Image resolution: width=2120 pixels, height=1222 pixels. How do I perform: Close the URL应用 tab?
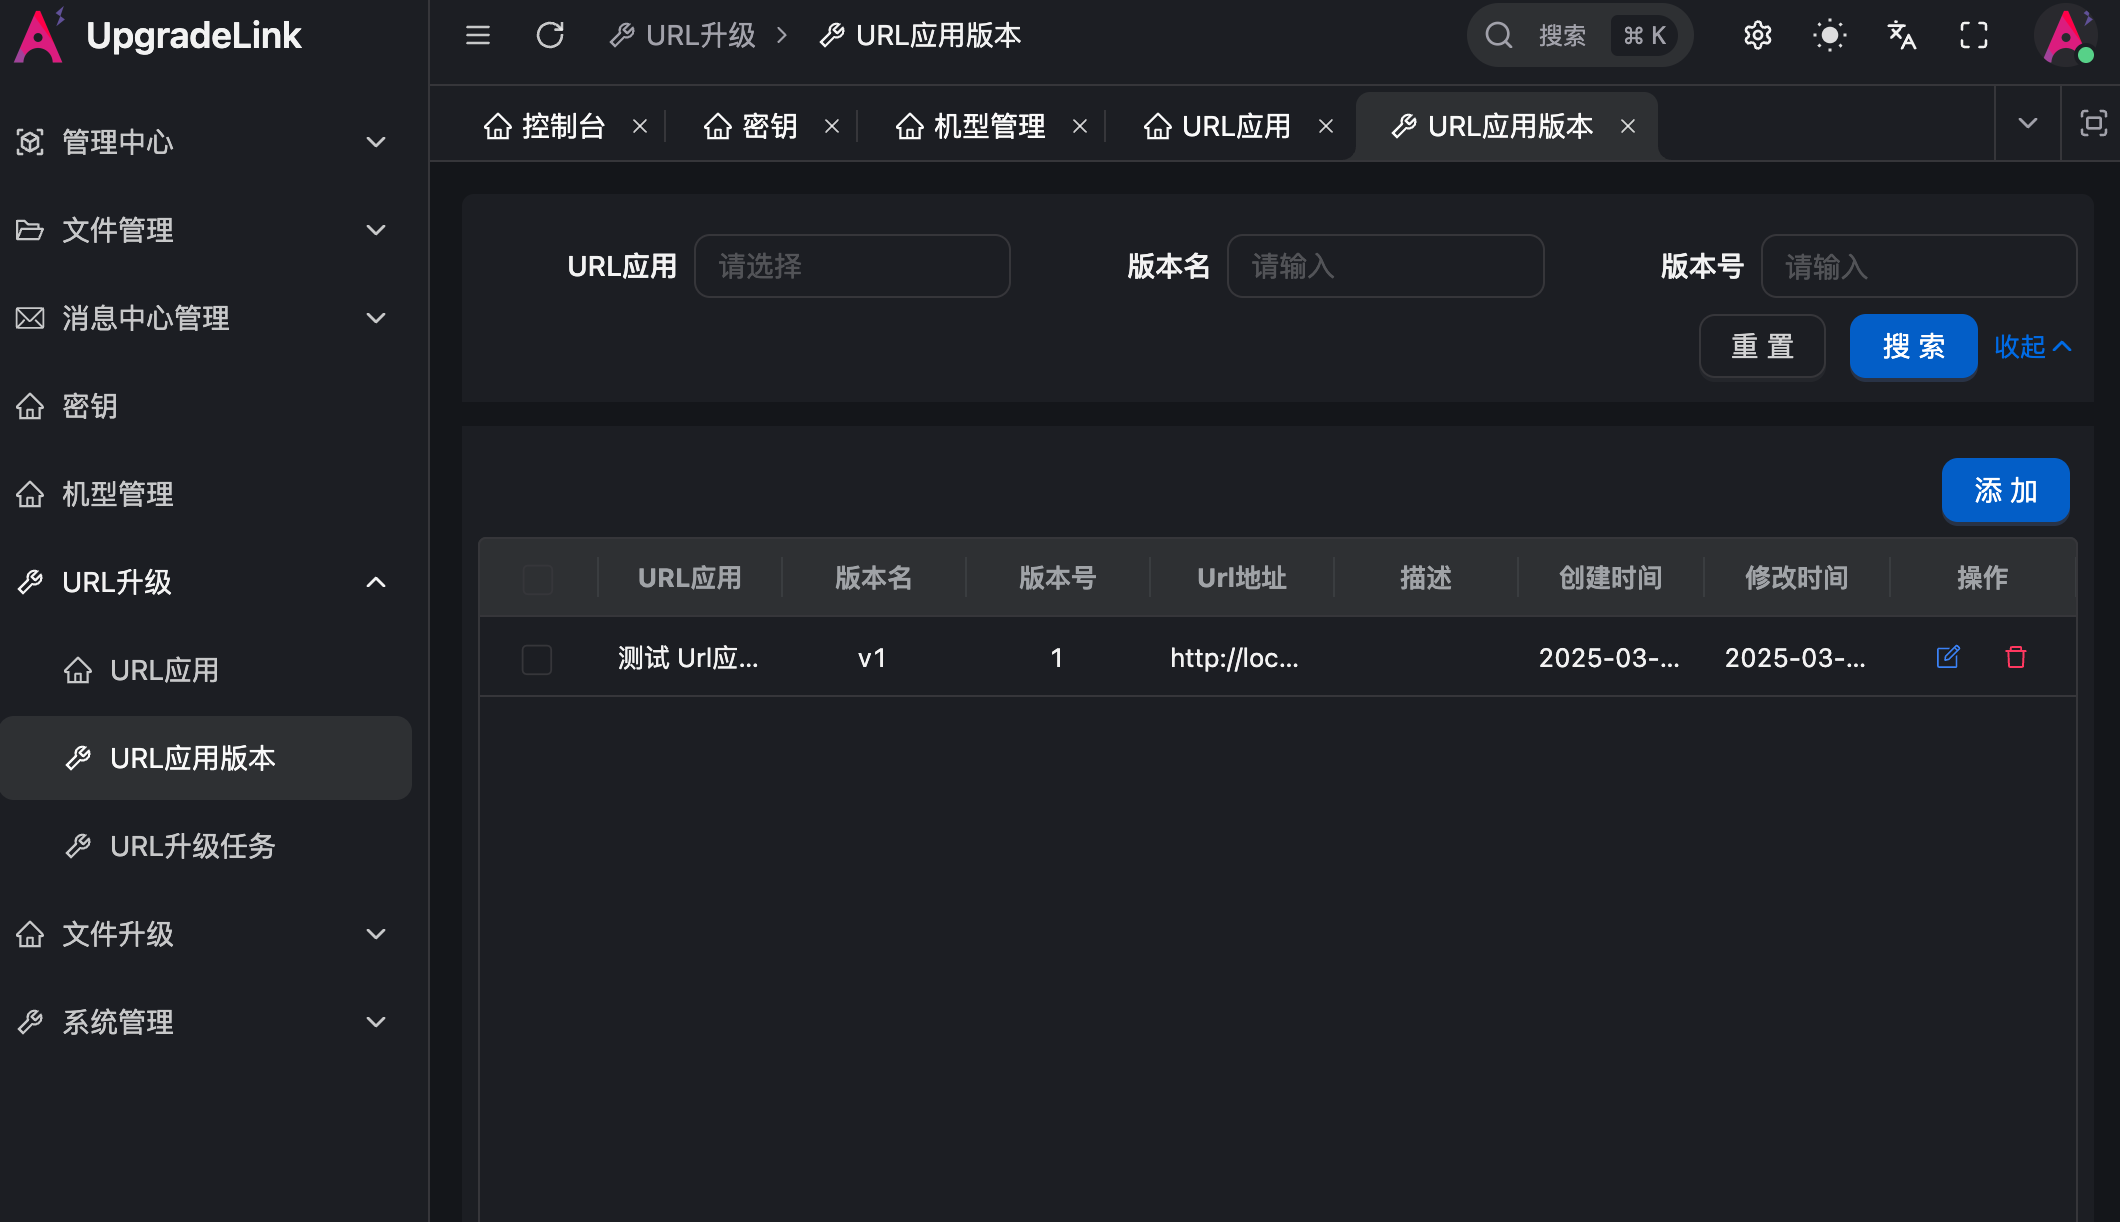tap(1326, 126)
